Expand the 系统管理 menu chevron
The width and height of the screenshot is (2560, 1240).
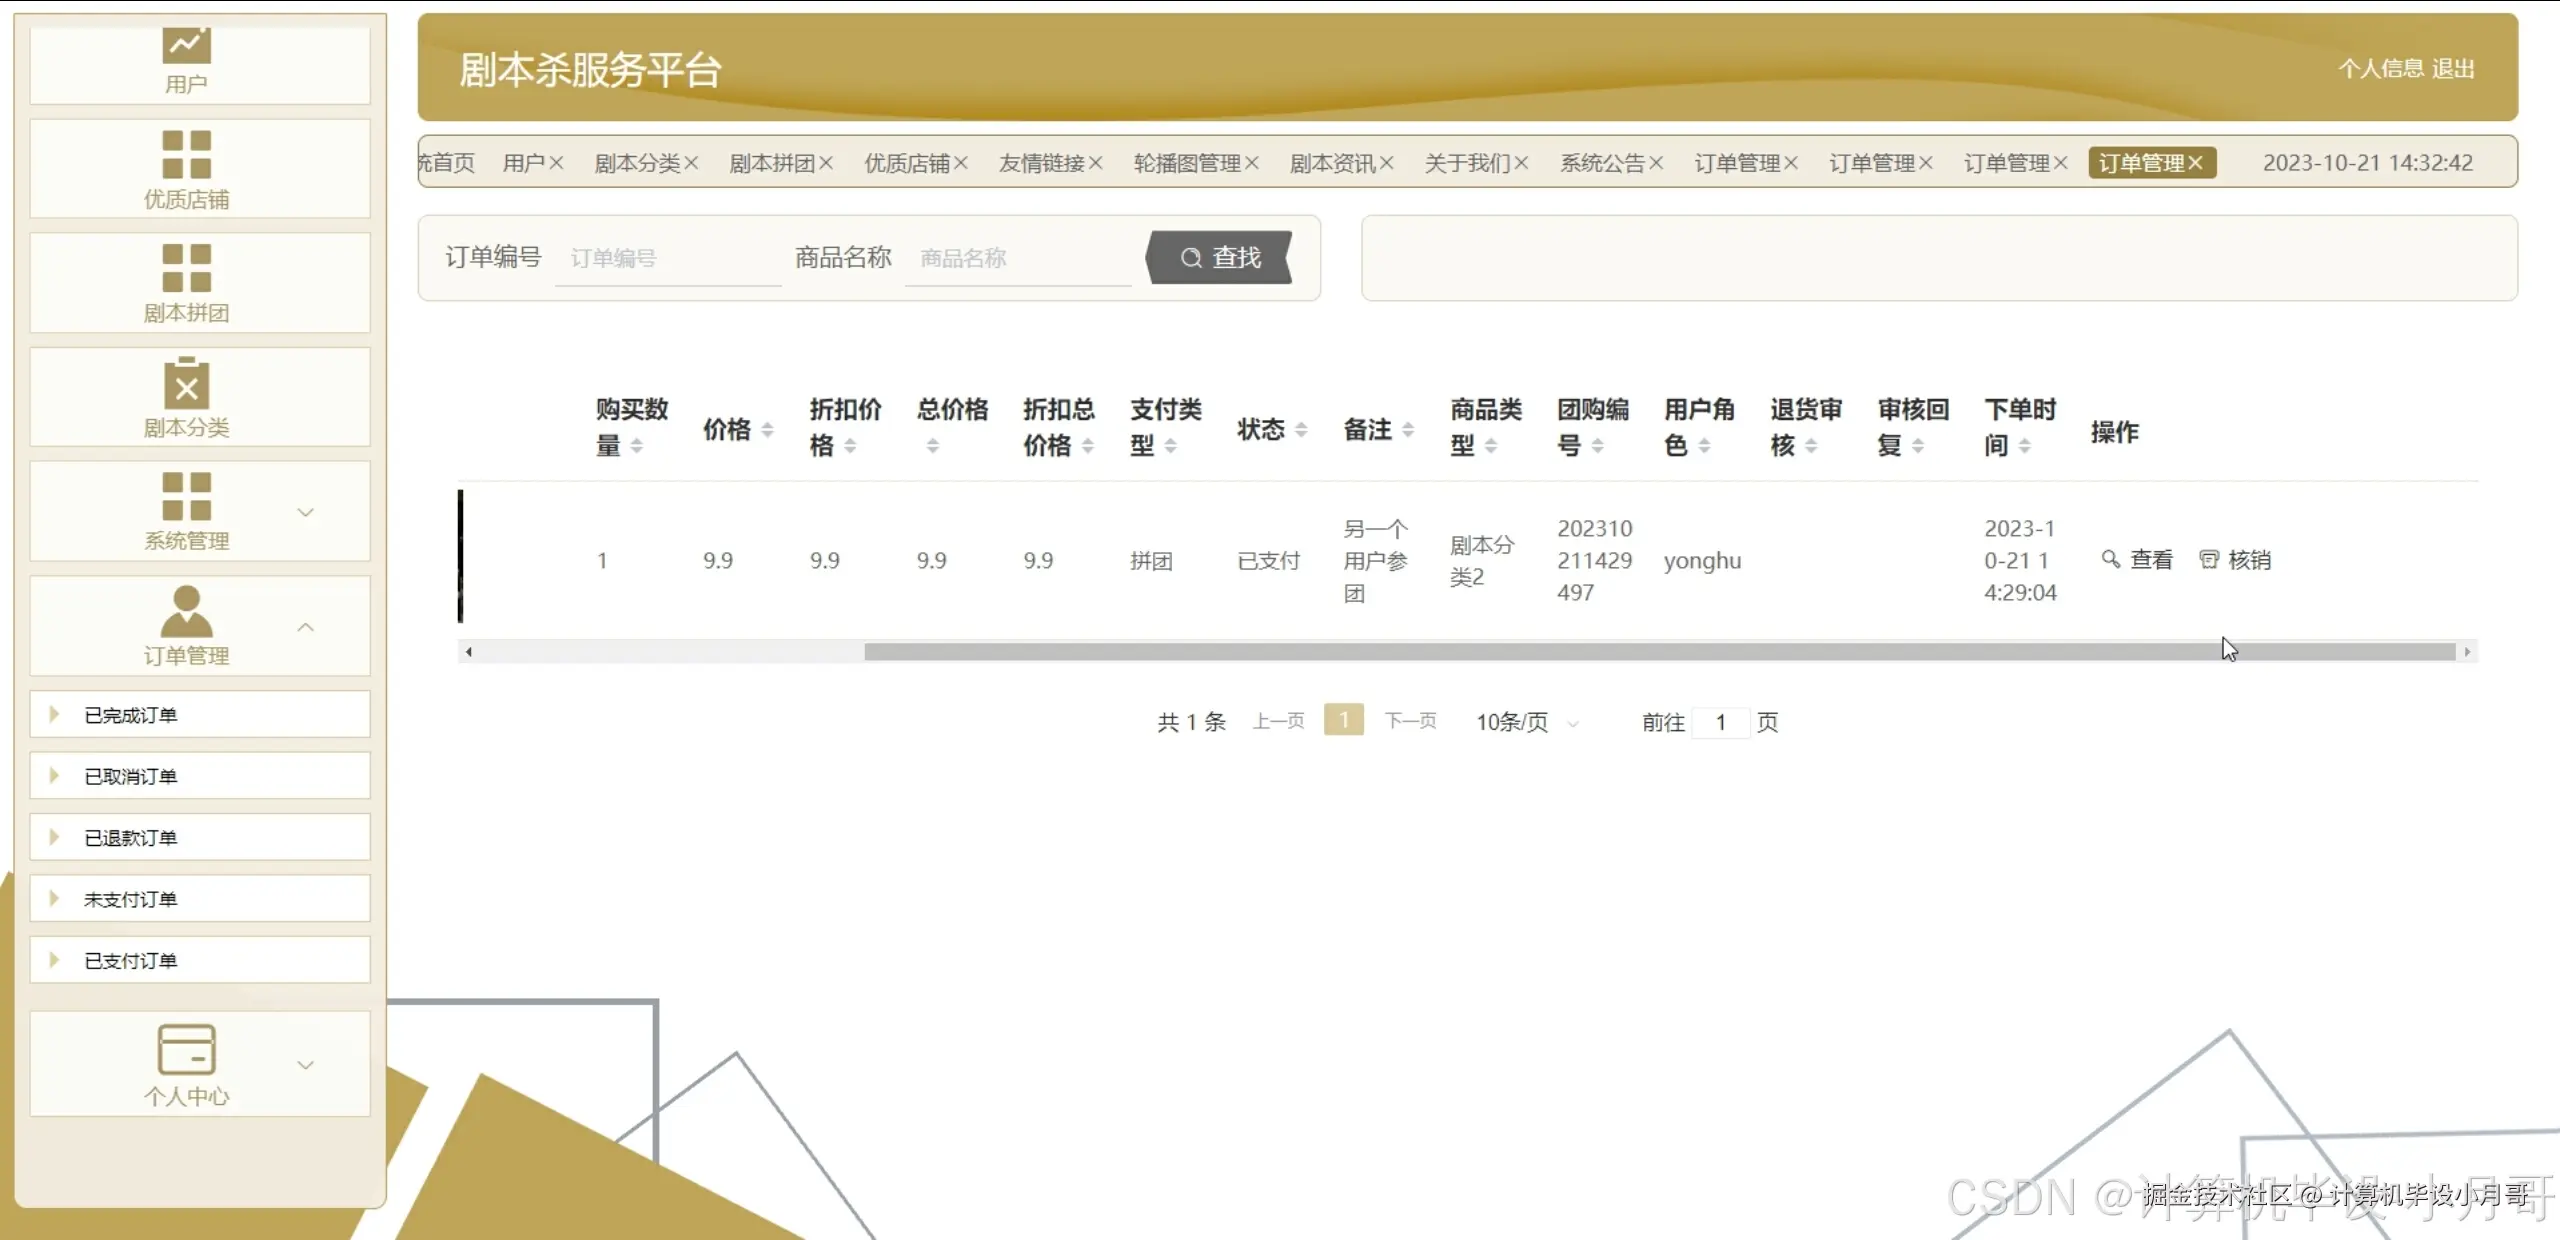[306, 511]
